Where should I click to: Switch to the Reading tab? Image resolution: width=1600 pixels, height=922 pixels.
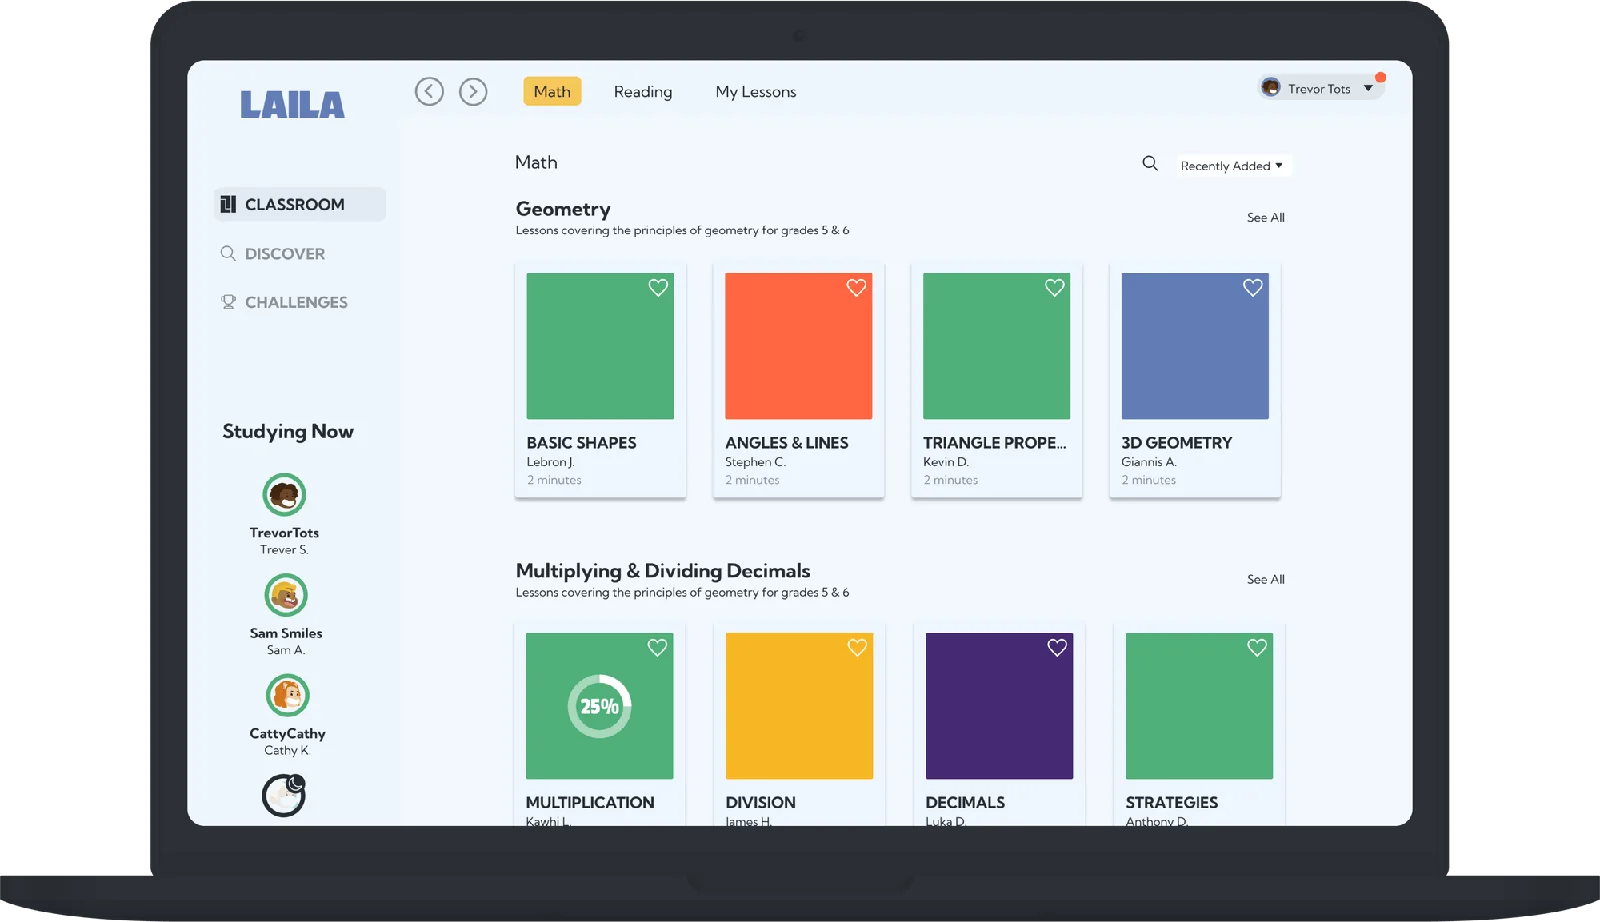pyautogui.click(x=643, y=92)
